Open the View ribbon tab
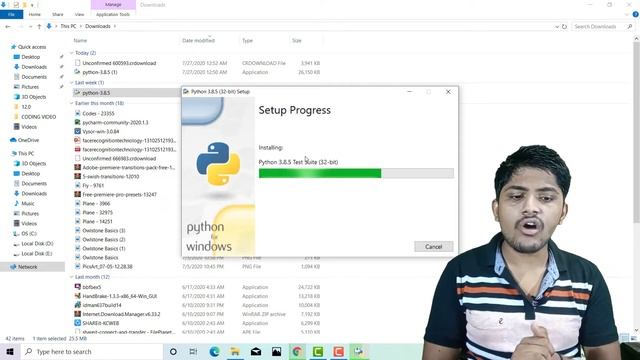 point(79,14)
